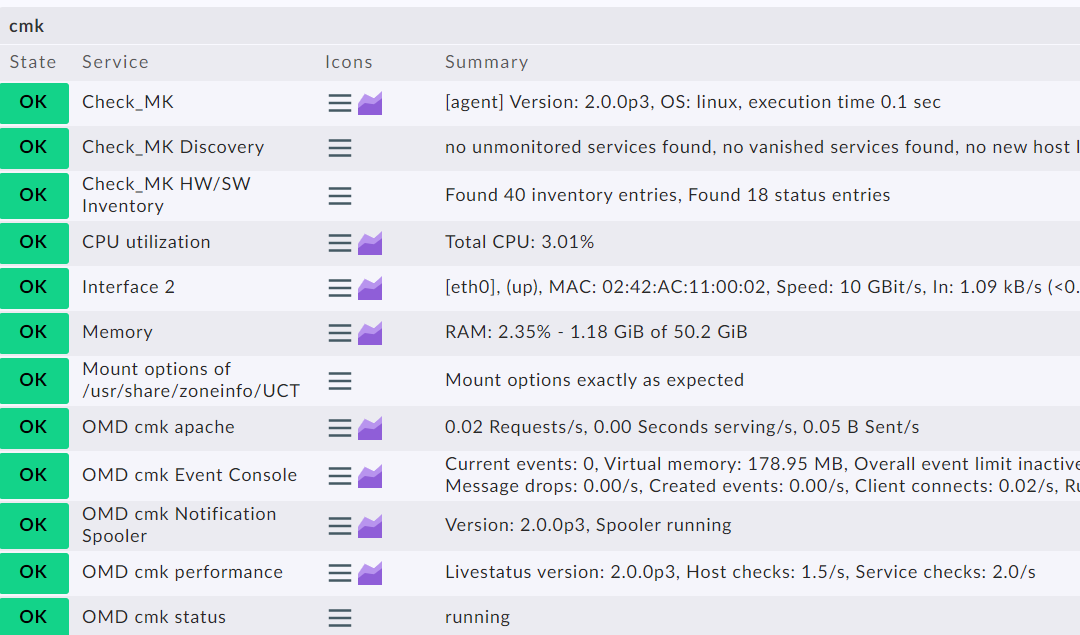Viewport: 1080px width, 635px height.
Task: Open action menu for Check_MK service
Action: click(x=340, y=103)
